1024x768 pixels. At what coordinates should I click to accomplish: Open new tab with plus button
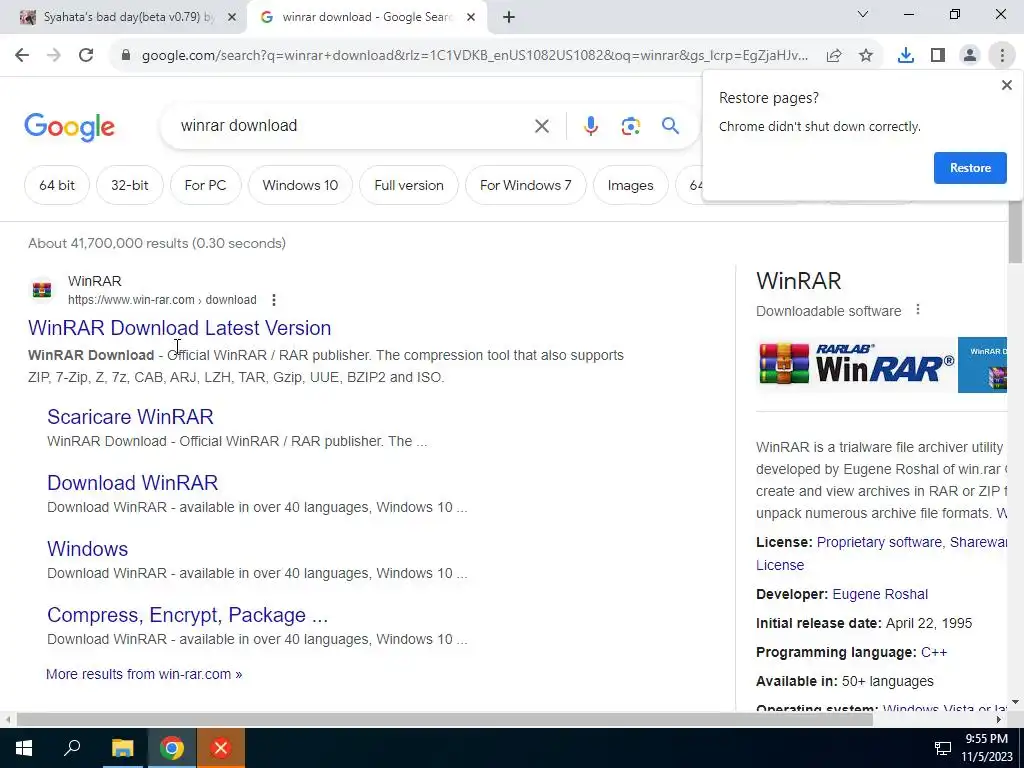(x=509, y=18)
